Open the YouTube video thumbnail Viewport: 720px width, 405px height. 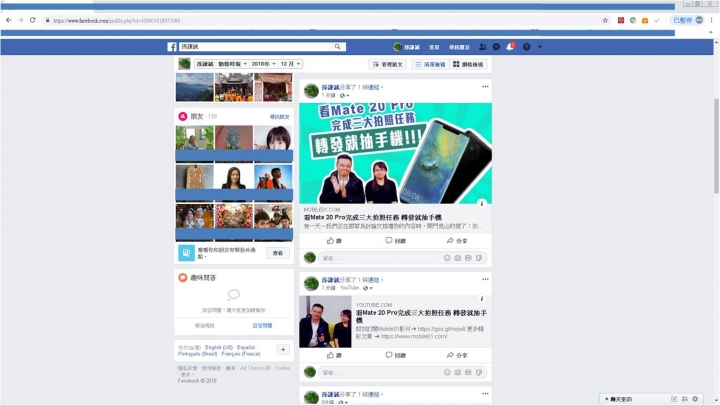[325, 321]
